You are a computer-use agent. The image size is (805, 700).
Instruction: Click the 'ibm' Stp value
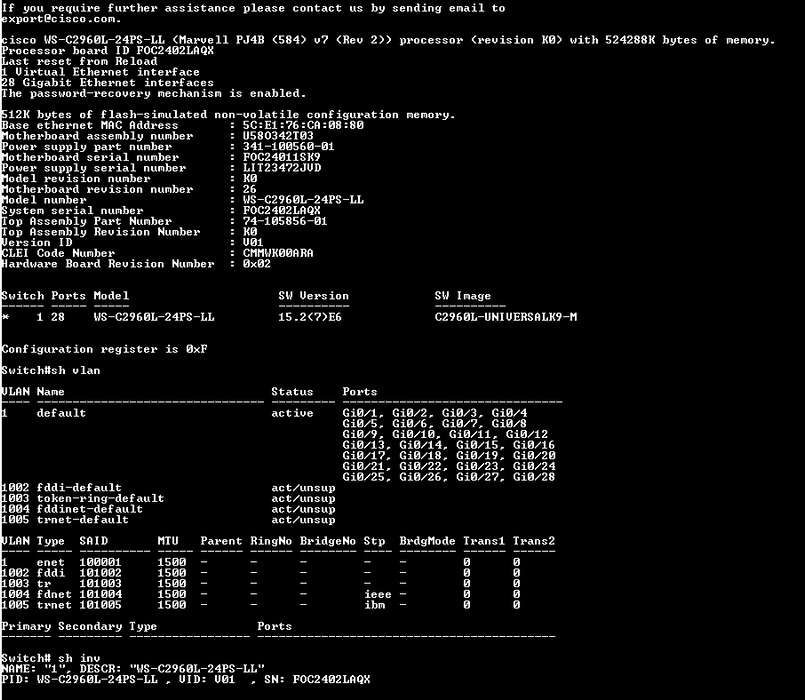pos(374,606)
